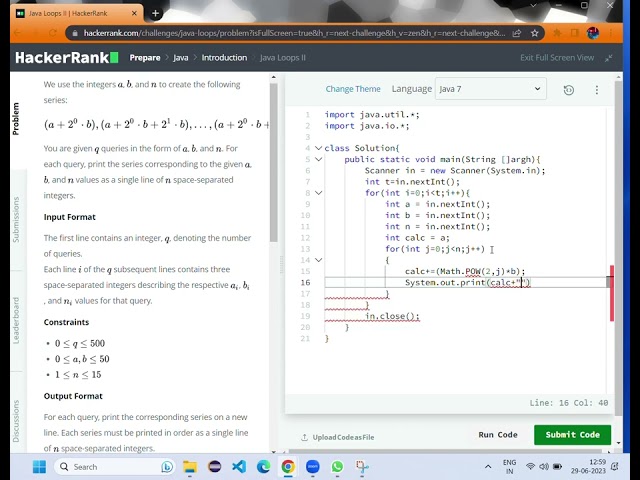The image size is (640, 480).
Task: Show hidden system tray icons
Action: (x=488, y=467)
